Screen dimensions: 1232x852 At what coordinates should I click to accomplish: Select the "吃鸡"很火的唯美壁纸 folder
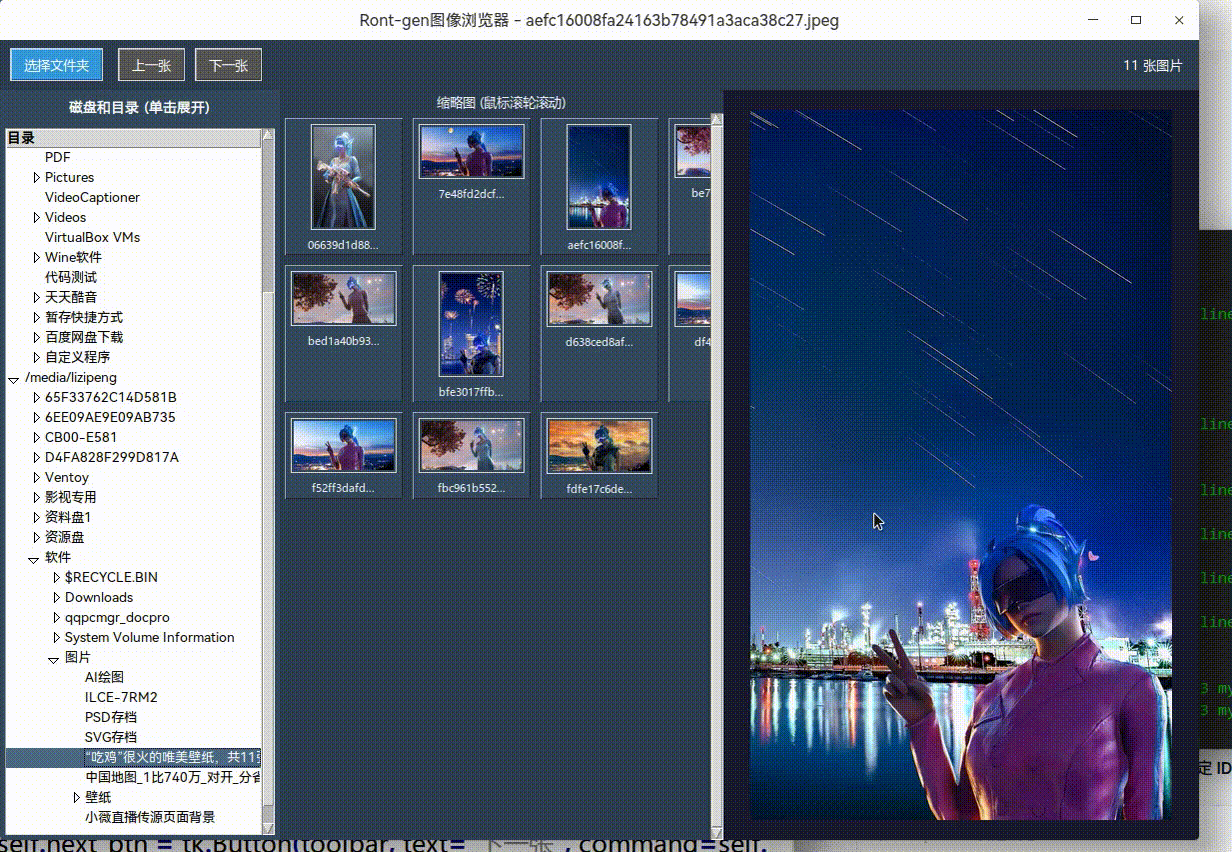point(172,757)
